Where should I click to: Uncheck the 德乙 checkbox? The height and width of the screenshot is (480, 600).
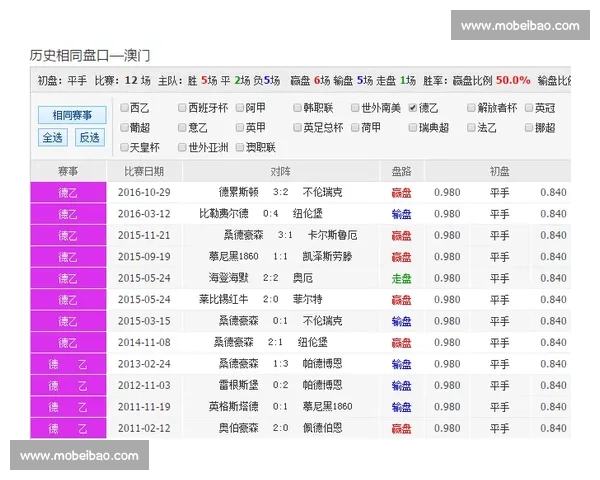412,108
